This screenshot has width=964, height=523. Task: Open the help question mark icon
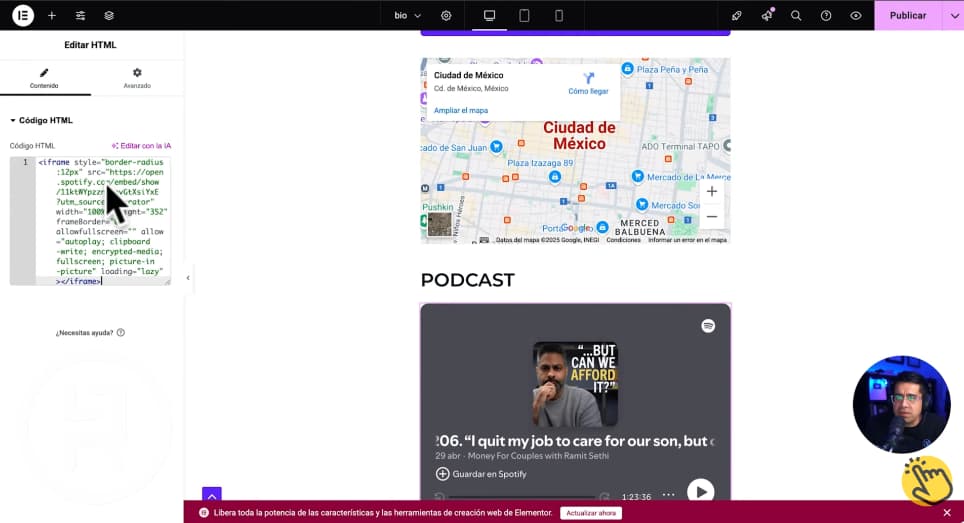(826, 15)
